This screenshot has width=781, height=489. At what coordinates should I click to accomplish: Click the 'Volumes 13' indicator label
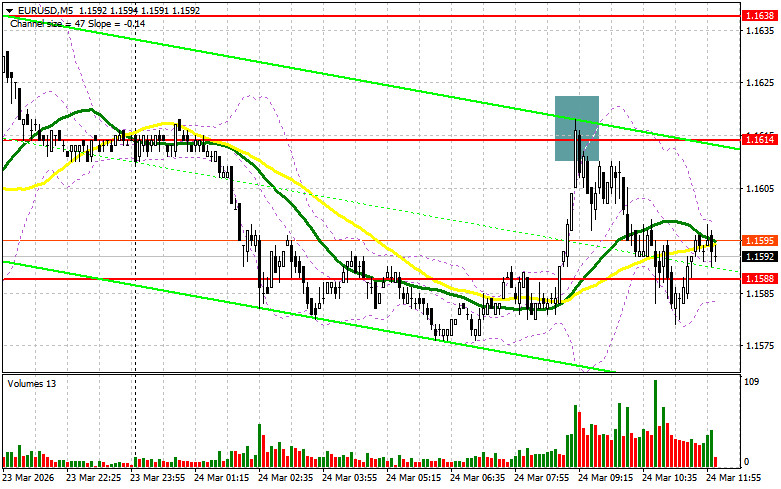click(x=32, y=383)
